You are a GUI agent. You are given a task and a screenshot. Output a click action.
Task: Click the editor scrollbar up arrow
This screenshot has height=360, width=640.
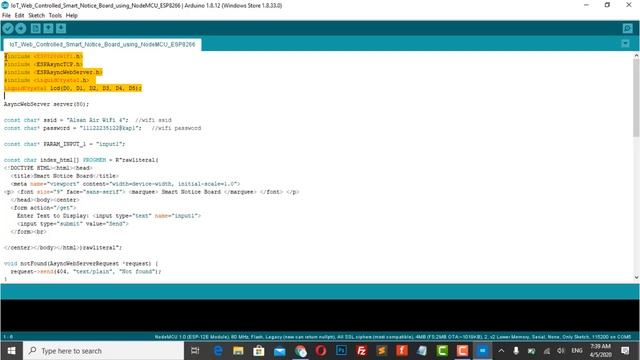[636, 56]
